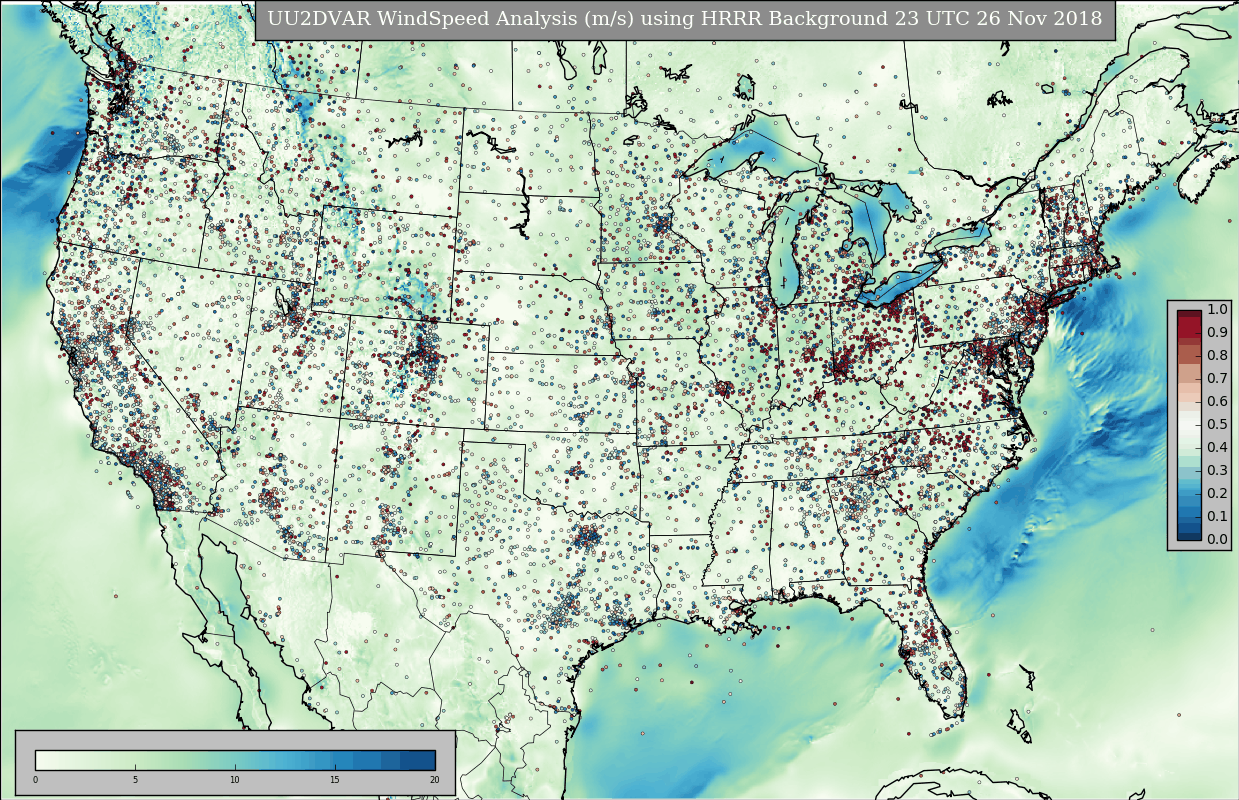The image size is (1239, 800).
Task: Click the 0.9 label on the vertical colorbar
Action: (x=1217, y=333)
